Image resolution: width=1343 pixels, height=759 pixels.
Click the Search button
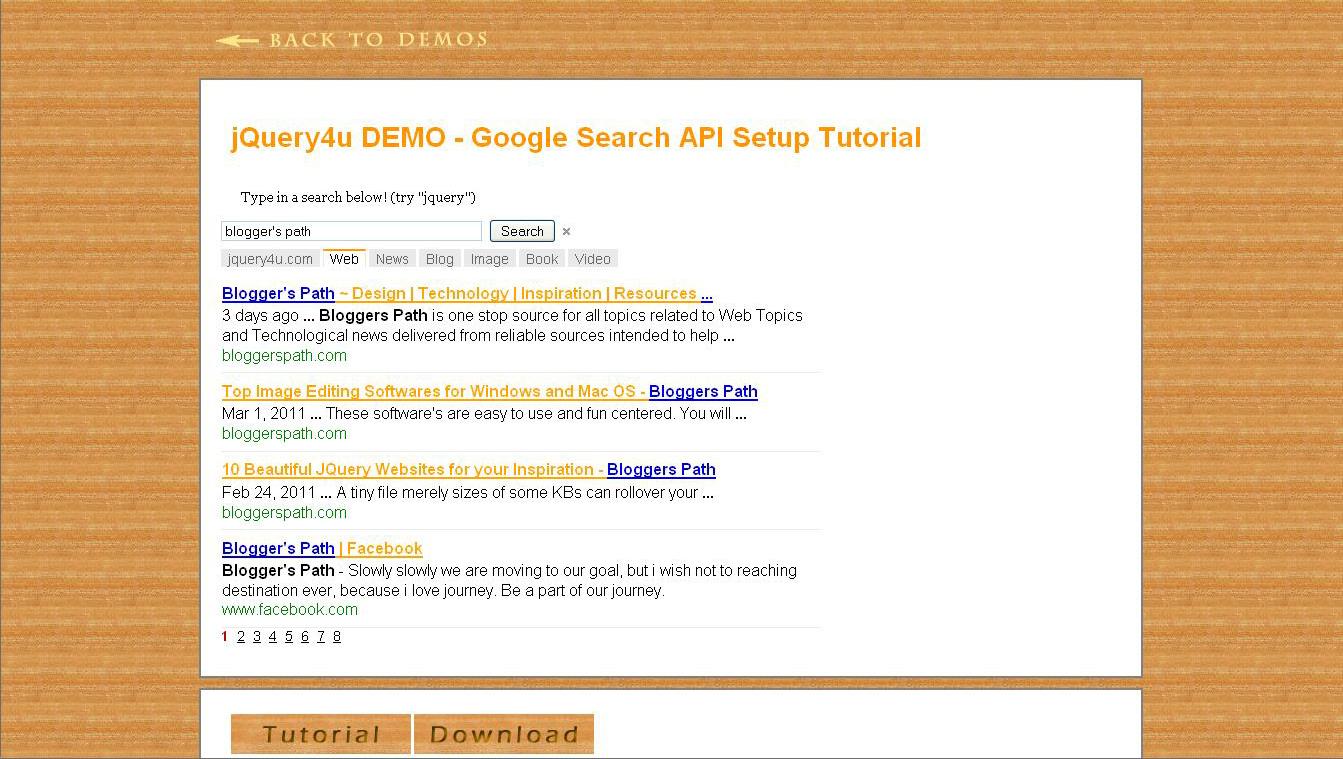[x=522, y=231]
